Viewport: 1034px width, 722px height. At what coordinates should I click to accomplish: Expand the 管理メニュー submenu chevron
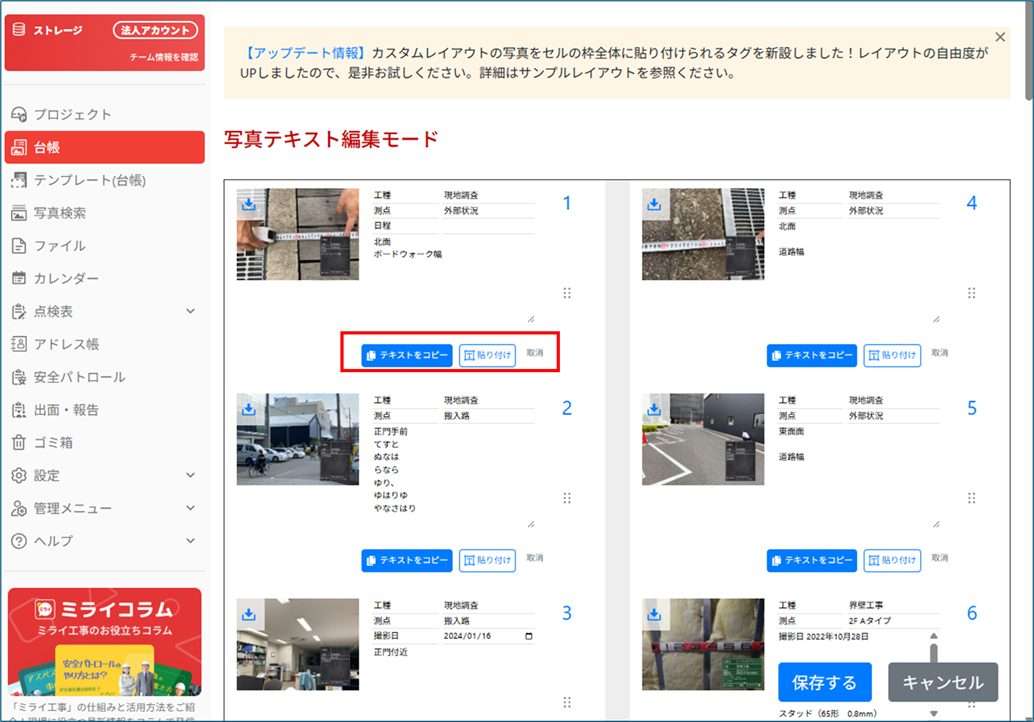click(191, 508)
